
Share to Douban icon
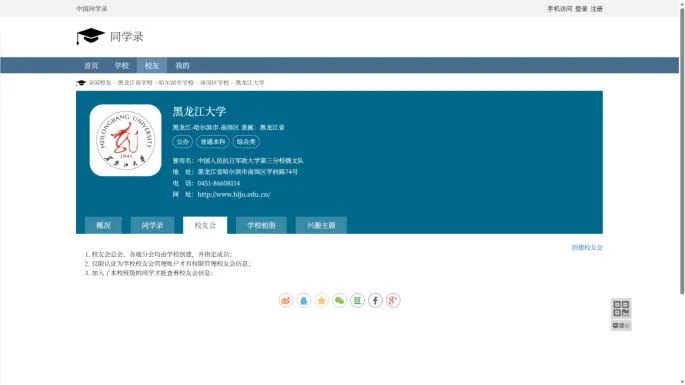(x=357, y=300)
